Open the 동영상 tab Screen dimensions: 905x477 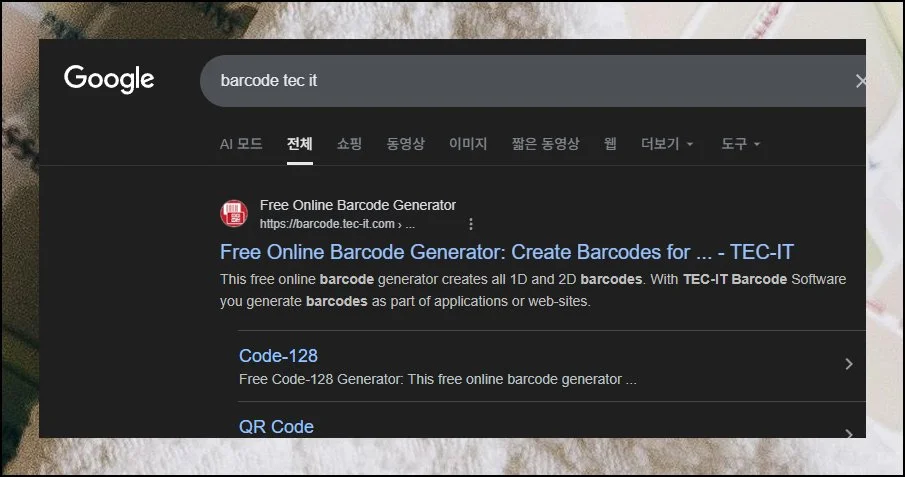pos(405,144)
